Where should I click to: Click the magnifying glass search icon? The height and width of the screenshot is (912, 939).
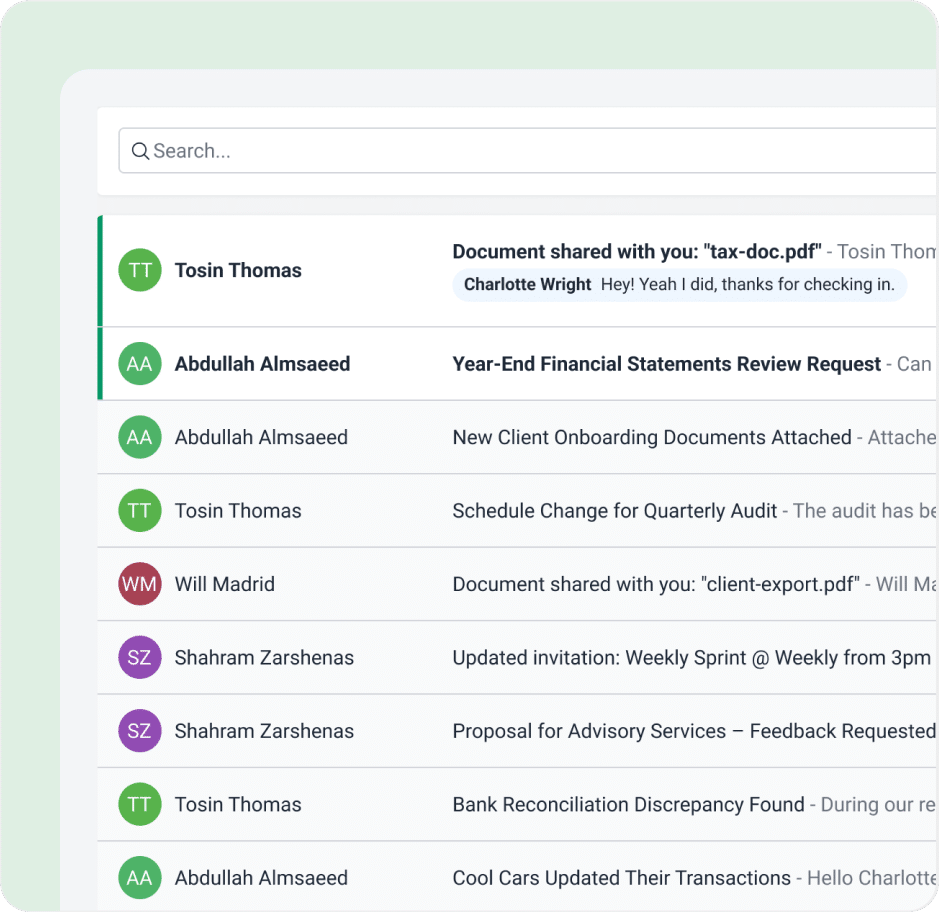point(140,151)
